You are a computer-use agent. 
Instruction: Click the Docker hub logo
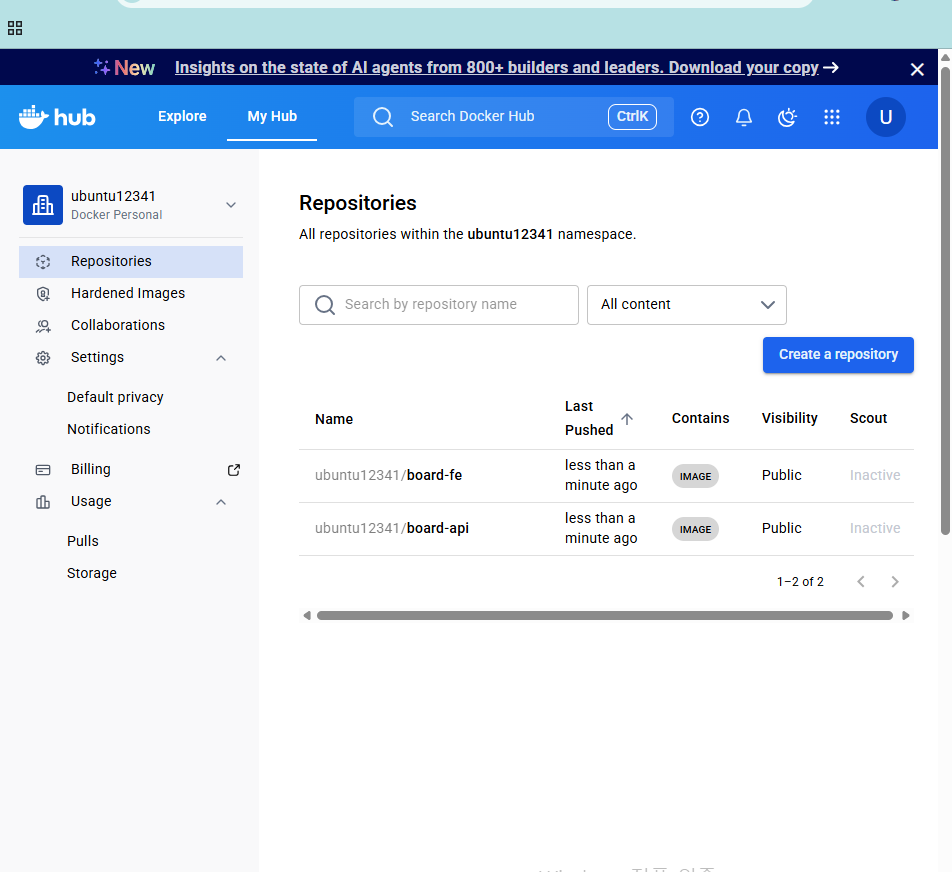pos(57,117)
